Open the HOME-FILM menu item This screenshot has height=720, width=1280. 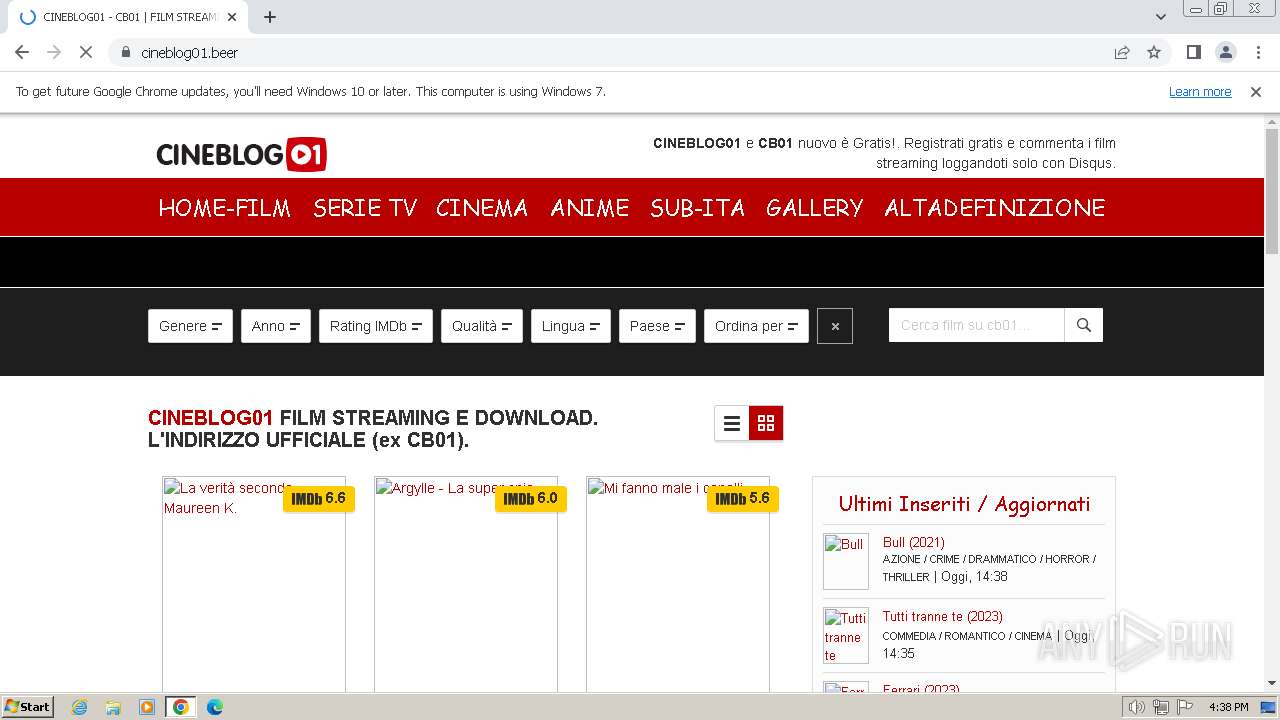tap(225, 208)
